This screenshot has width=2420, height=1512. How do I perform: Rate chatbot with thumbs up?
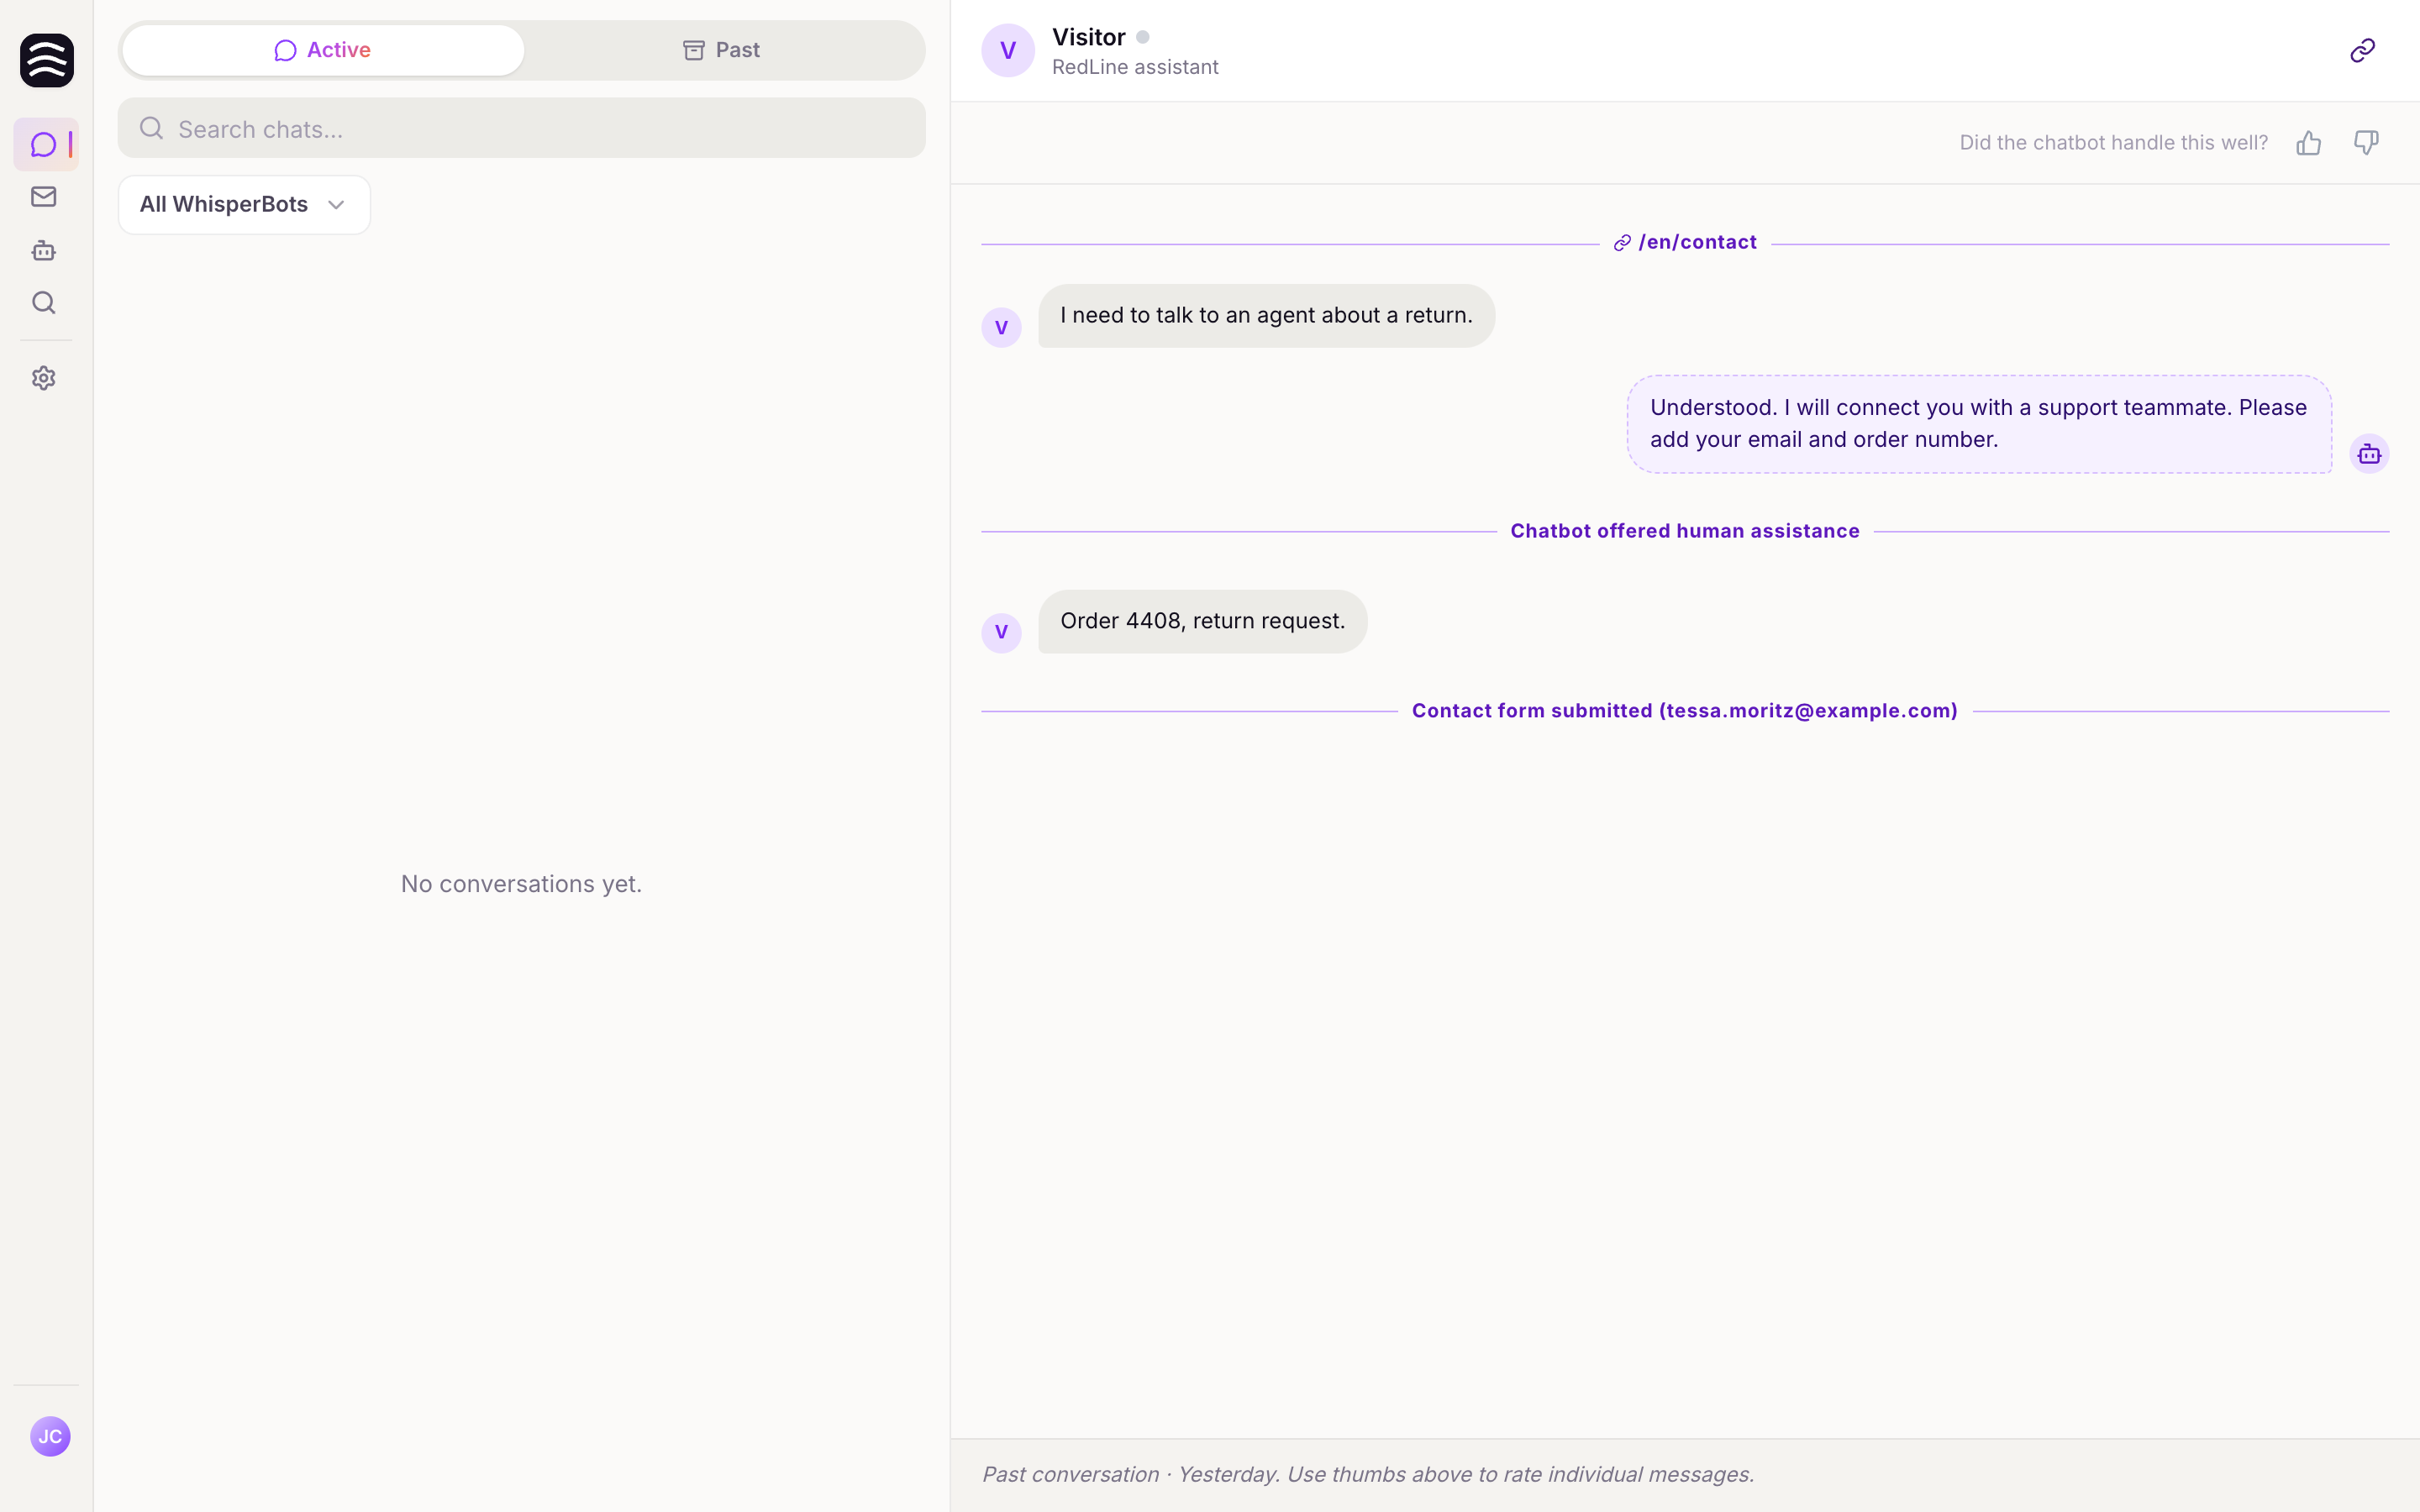(x=2309, y=143)
